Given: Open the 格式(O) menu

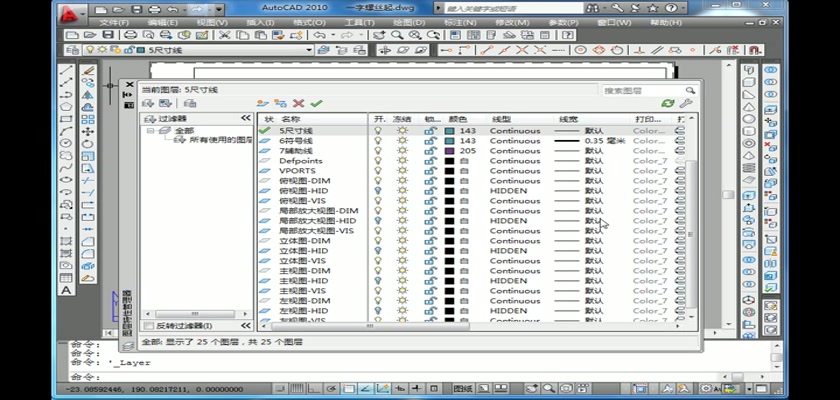Looking at the screenshot, I should pyautogui.click(x=309, y=23).
